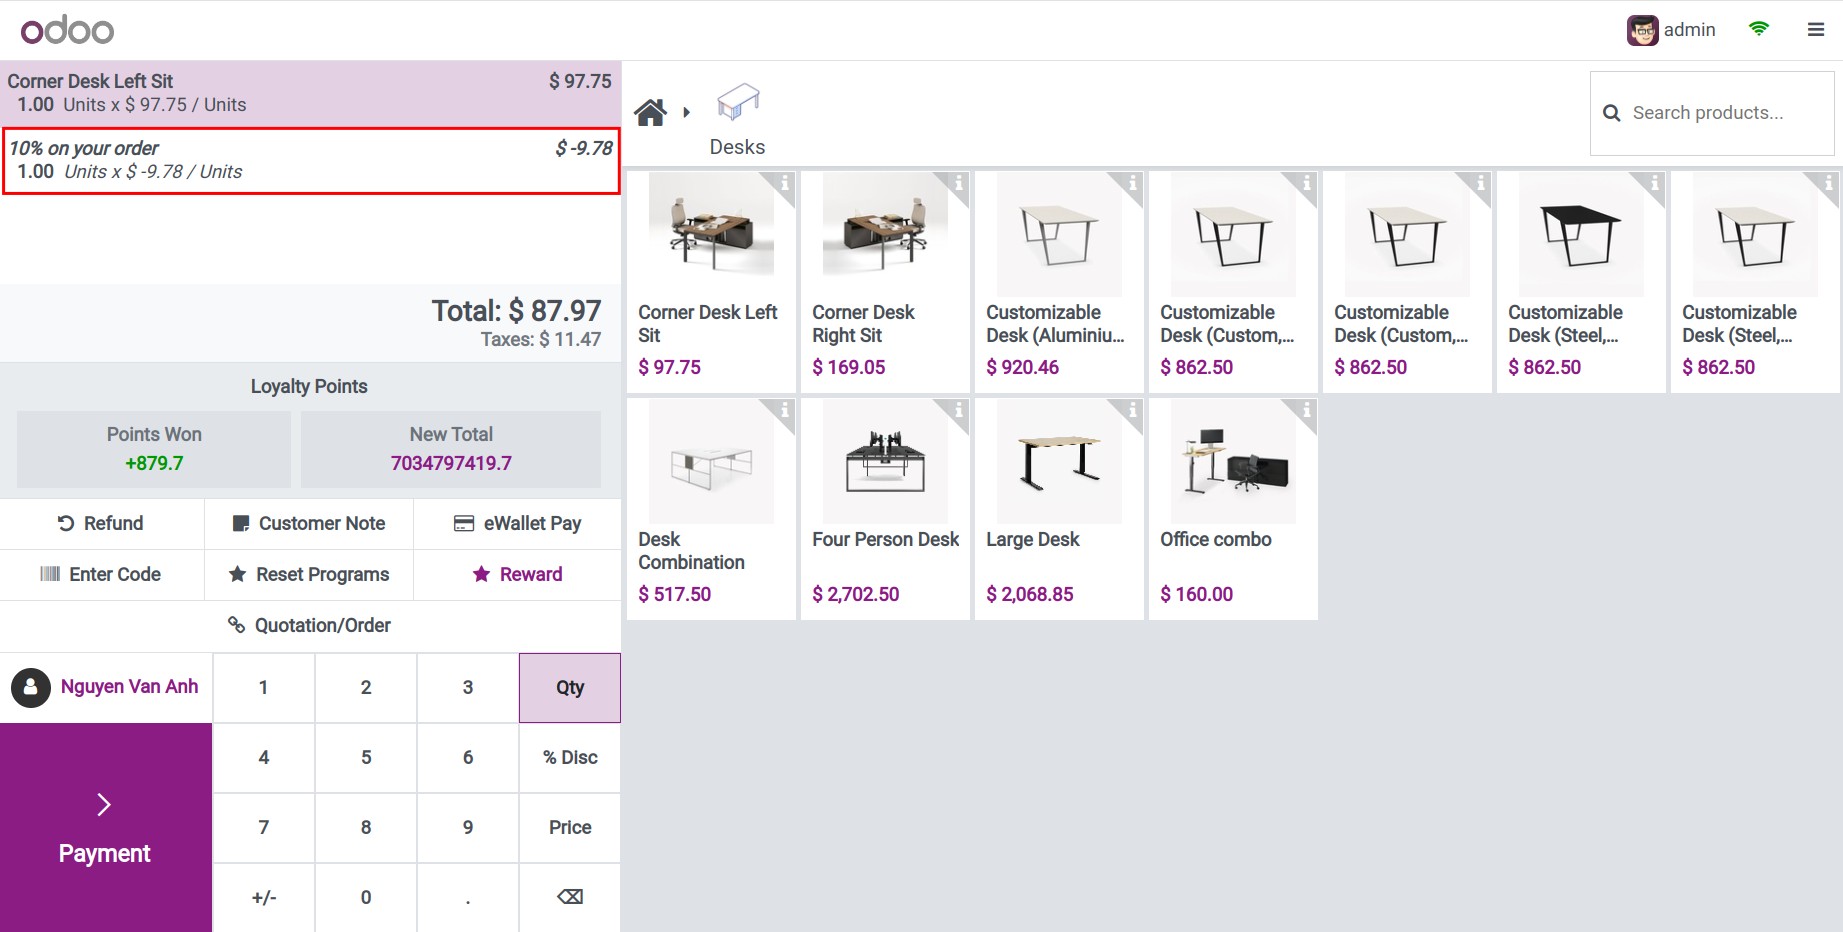This screenshot has width=1843, height=932.
Task: Click the breadcrumb arrow after home
Action: (x=686, y=113)
